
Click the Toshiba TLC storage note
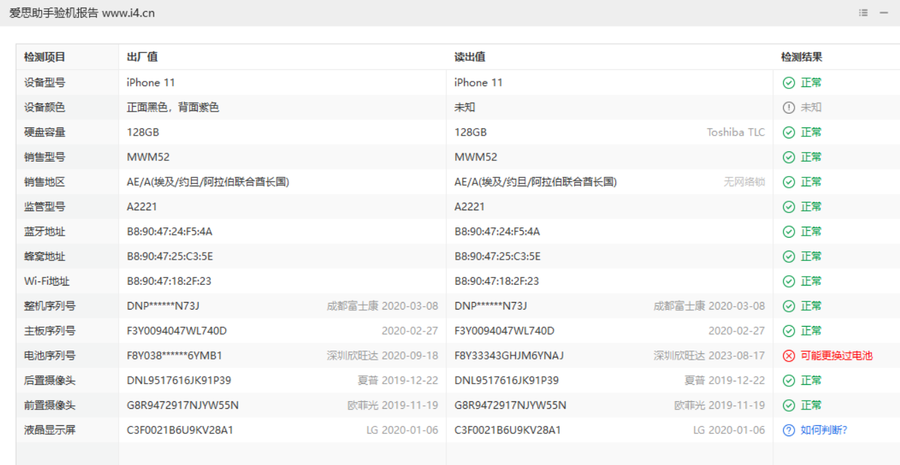[736, 133]
